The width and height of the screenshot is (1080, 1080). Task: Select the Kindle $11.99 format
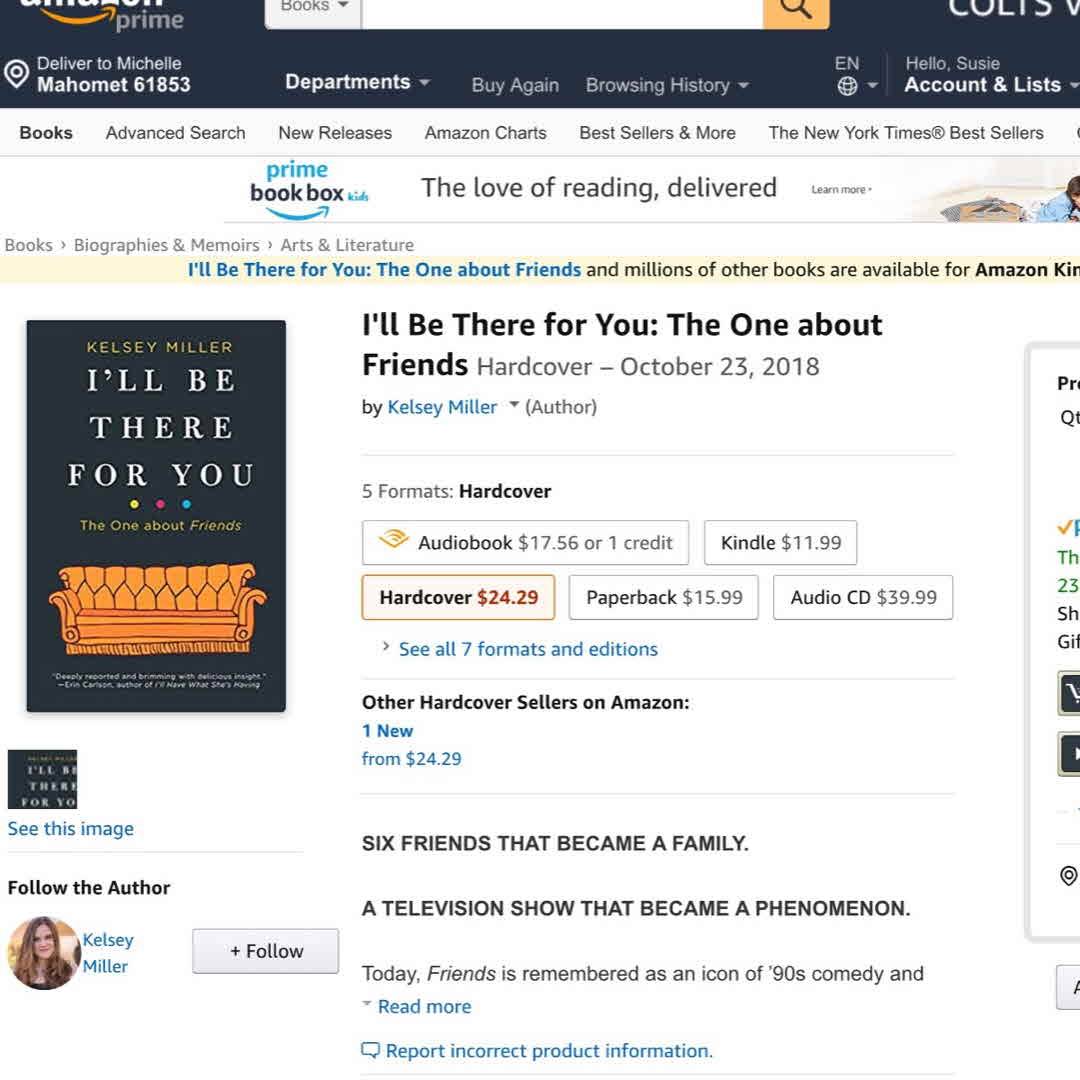(x=780, y=543)
